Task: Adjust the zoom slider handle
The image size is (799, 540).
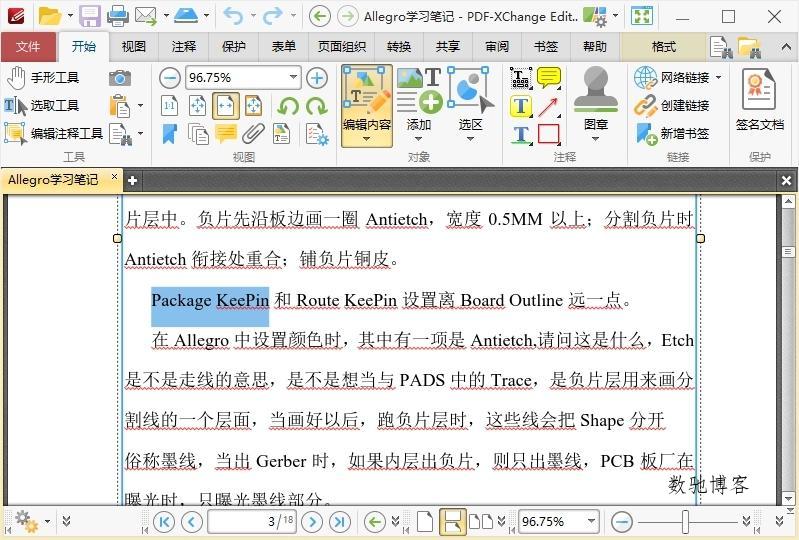Action: pyautogui.click(x=685, y=521)
